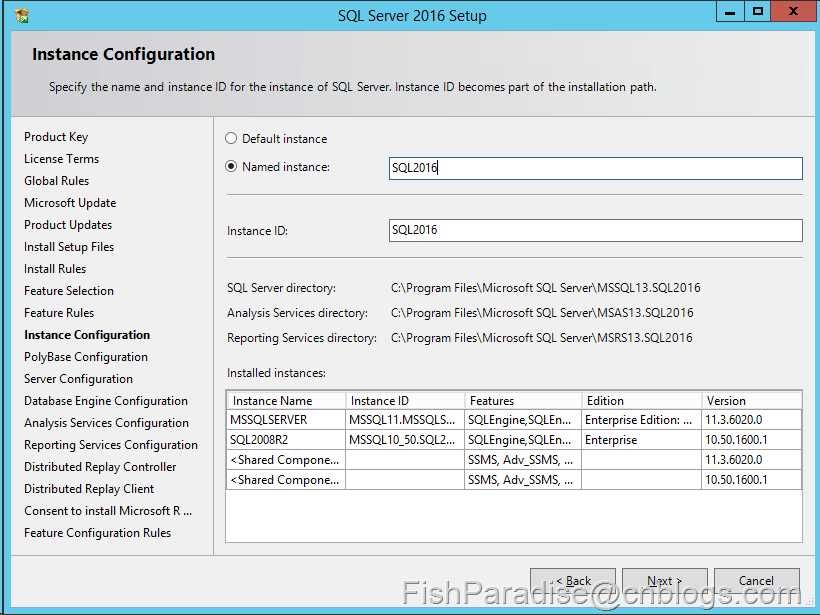This screenshot has height=615, width=820.
Task: Select Reporting Services Configuration step
Action: 111,445
